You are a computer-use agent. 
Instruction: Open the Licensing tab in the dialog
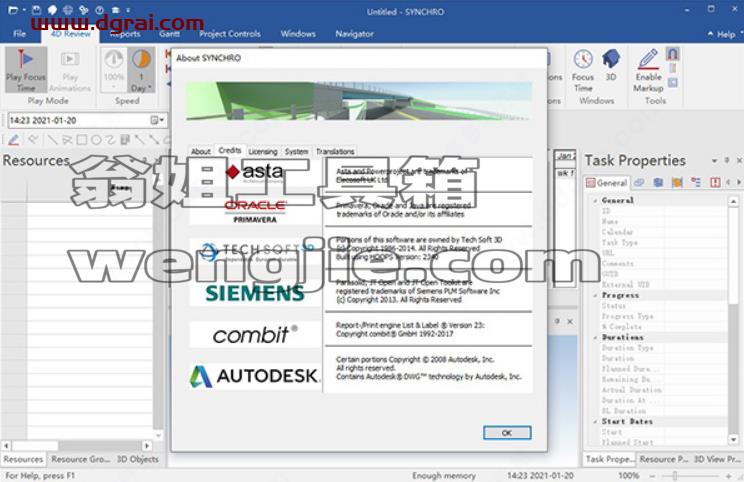(263, 151)
